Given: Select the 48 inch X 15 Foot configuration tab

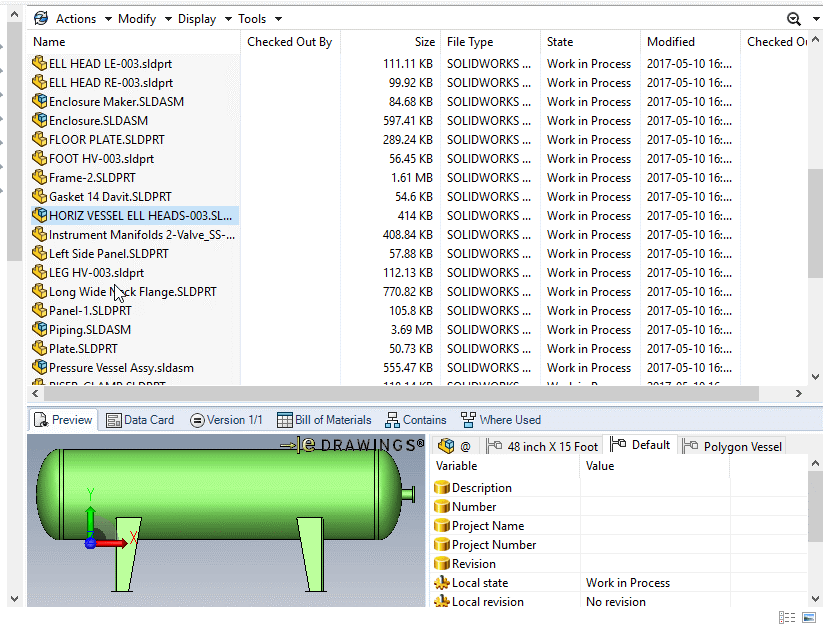Looking at the screenshot, I should [x=542, y=446].
